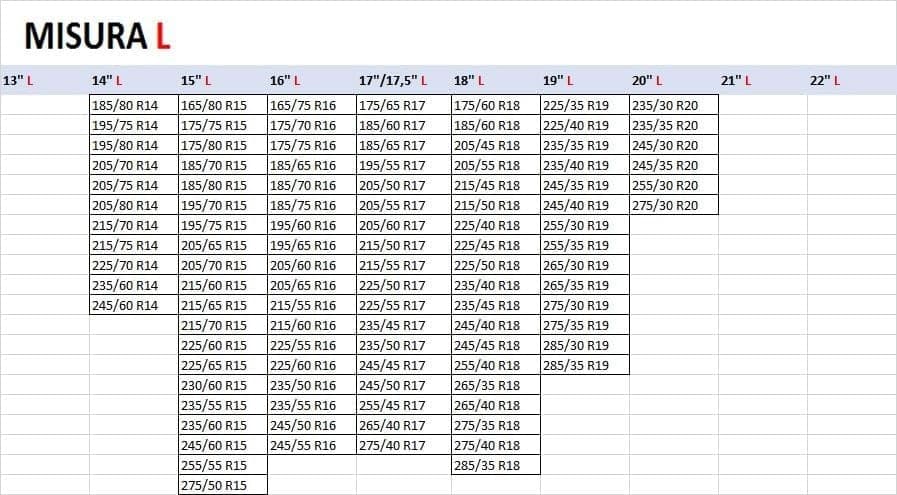Image resolution: width=897 pixels, height=495 pixels.
Task: Click cell 195/75 R14
Action: point(134,125)
